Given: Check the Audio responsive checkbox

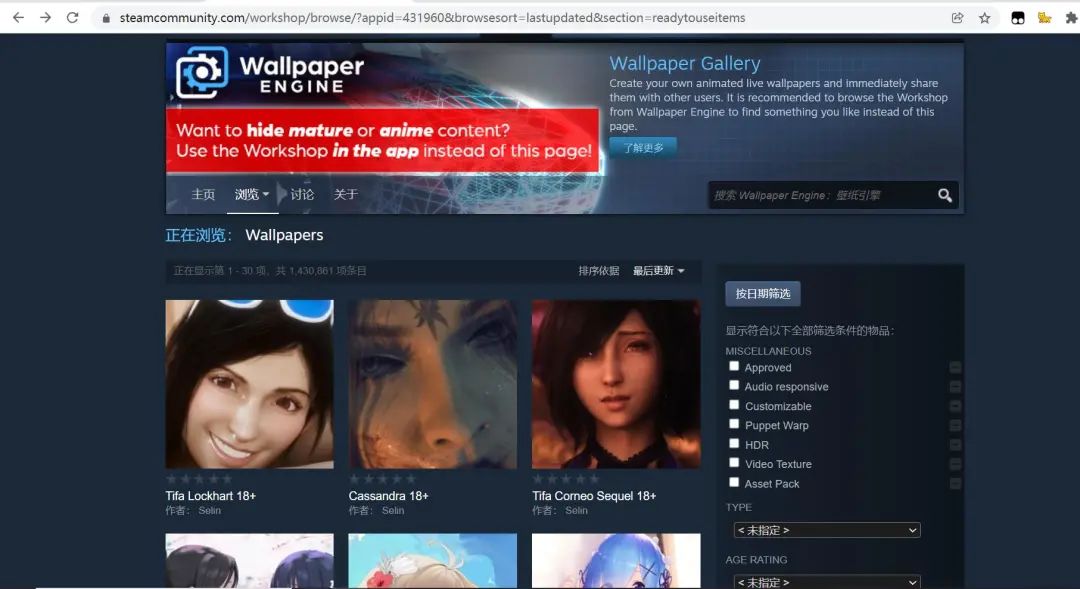Looking at the screenshot, I should click(x=734, y=386).
